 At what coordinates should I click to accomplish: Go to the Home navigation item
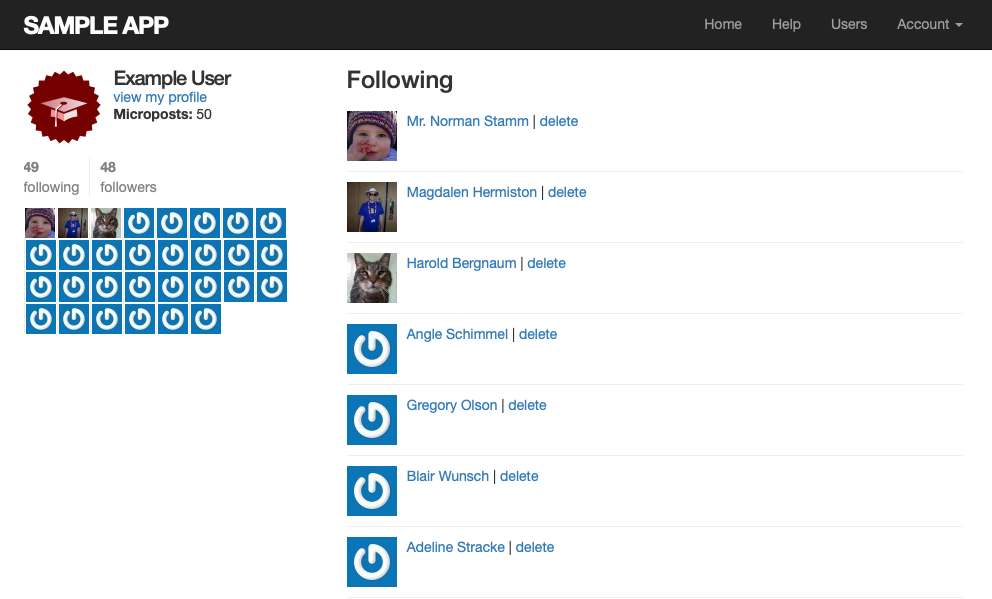tap(722, 25)
